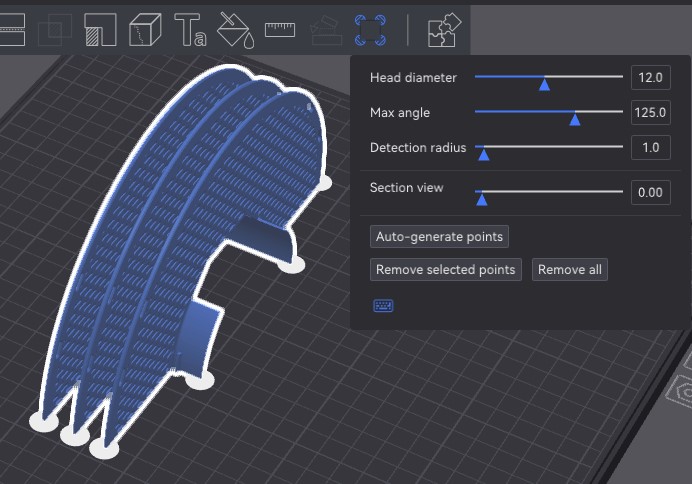Open the Mesh Boolean tool
This screenshot has height=484, width=692.
54,30
